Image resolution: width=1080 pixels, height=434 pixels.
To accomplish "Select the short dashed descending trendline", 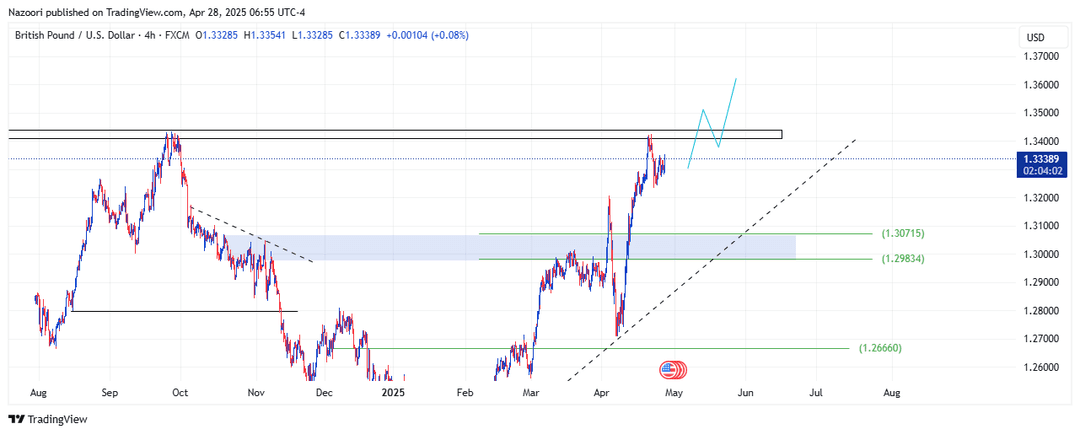I will coord(251,234).
